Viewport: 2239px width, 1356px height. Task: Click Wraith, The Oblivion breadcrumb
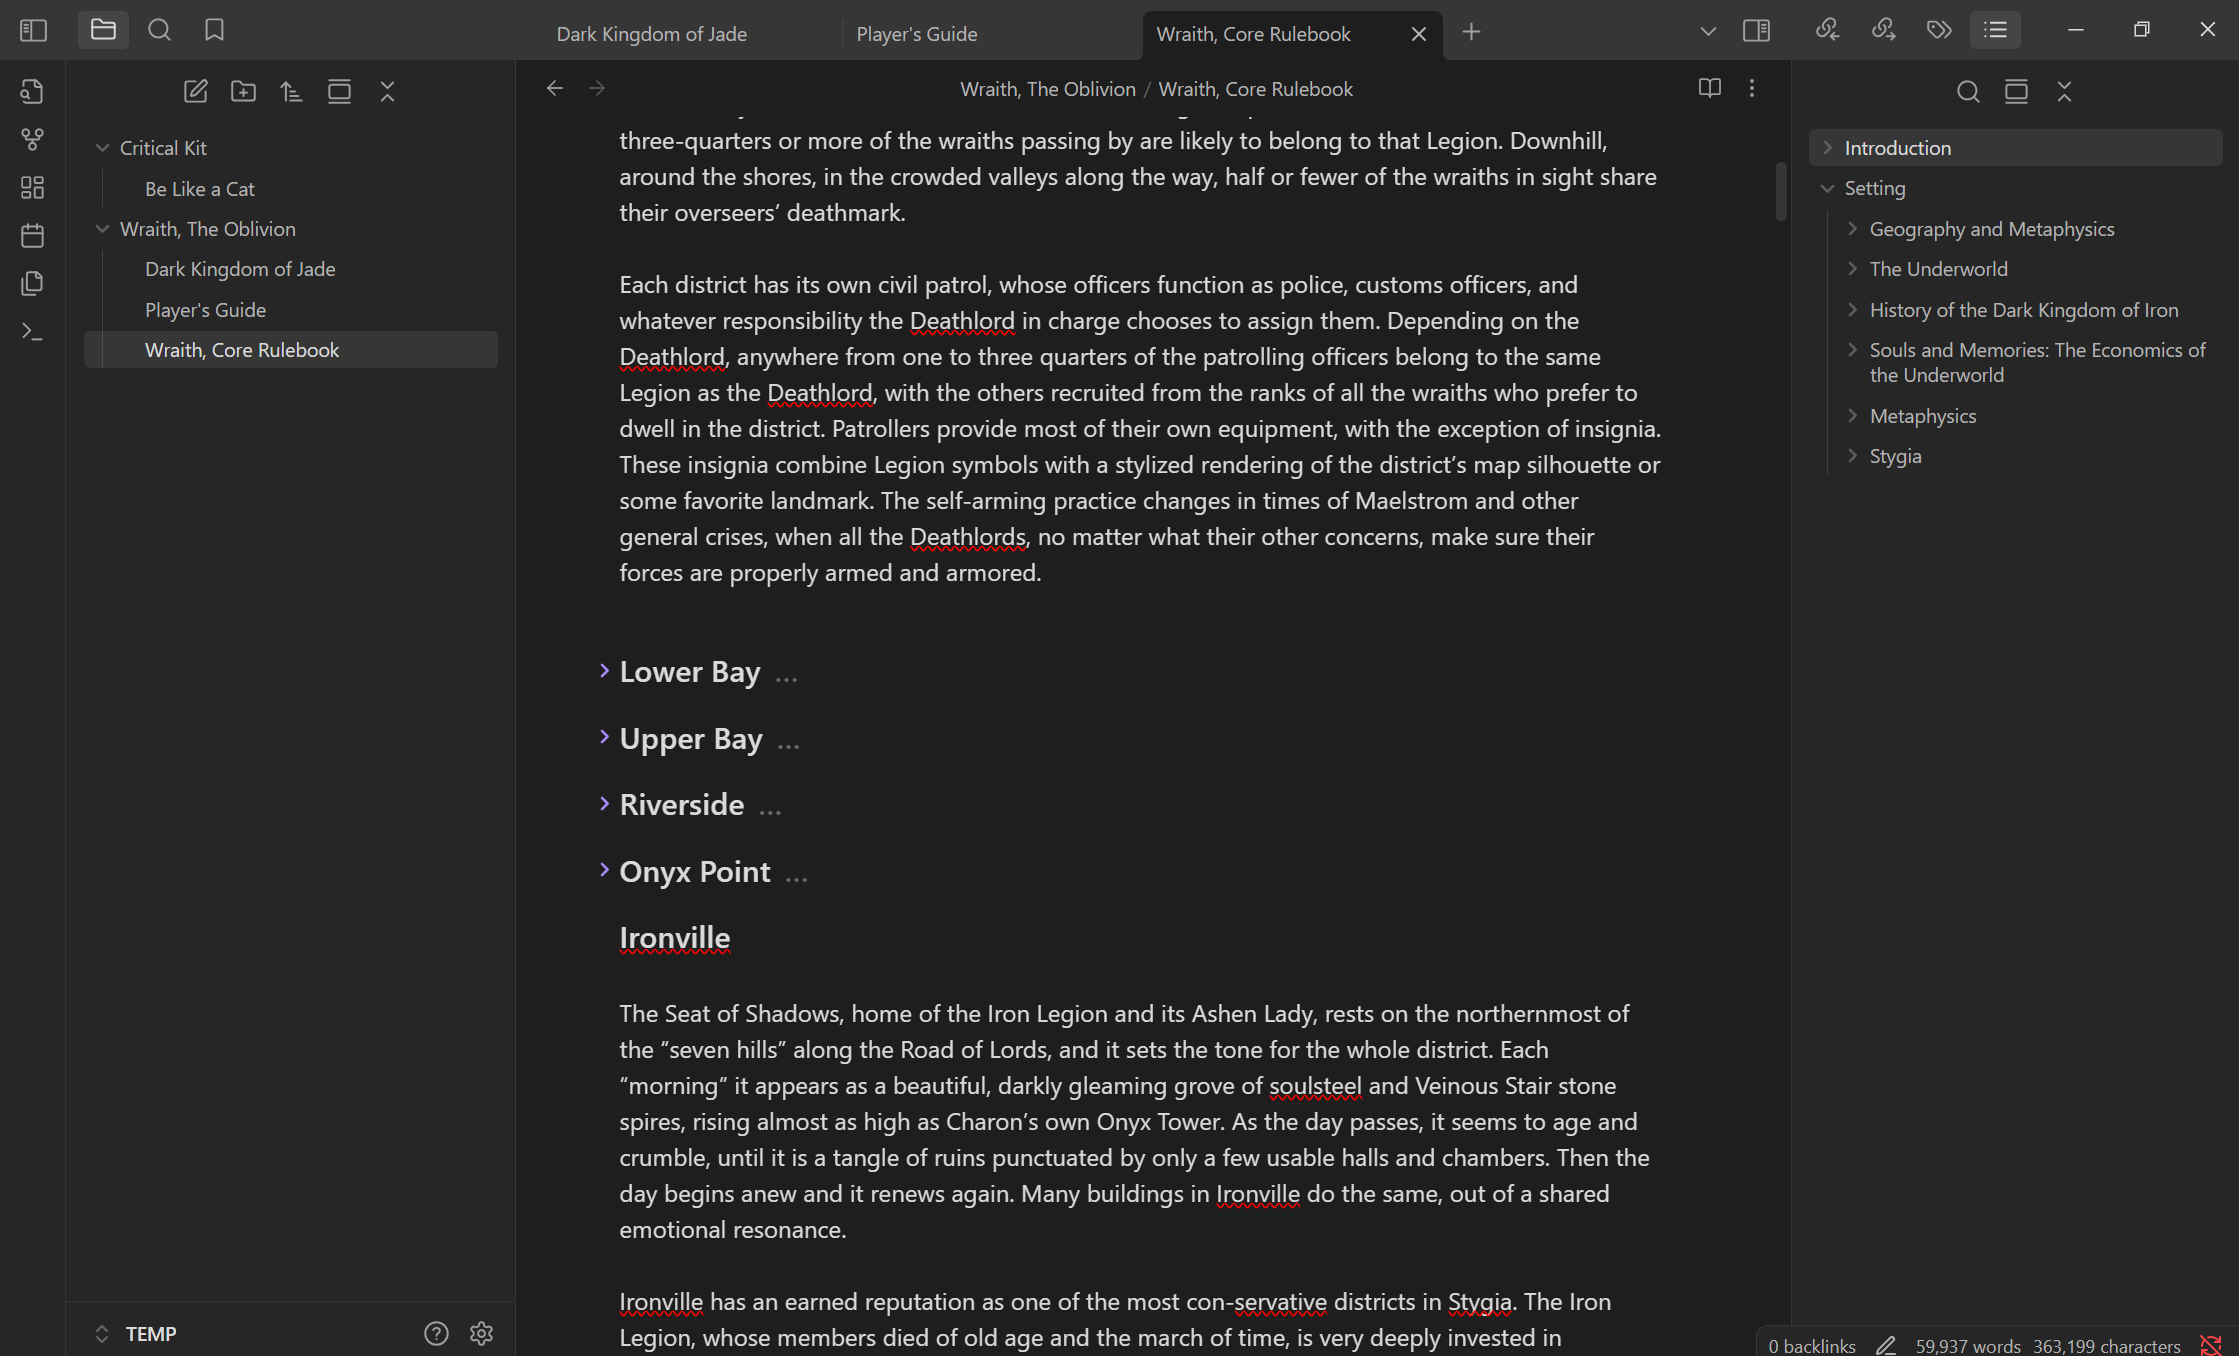[1047, 89]
